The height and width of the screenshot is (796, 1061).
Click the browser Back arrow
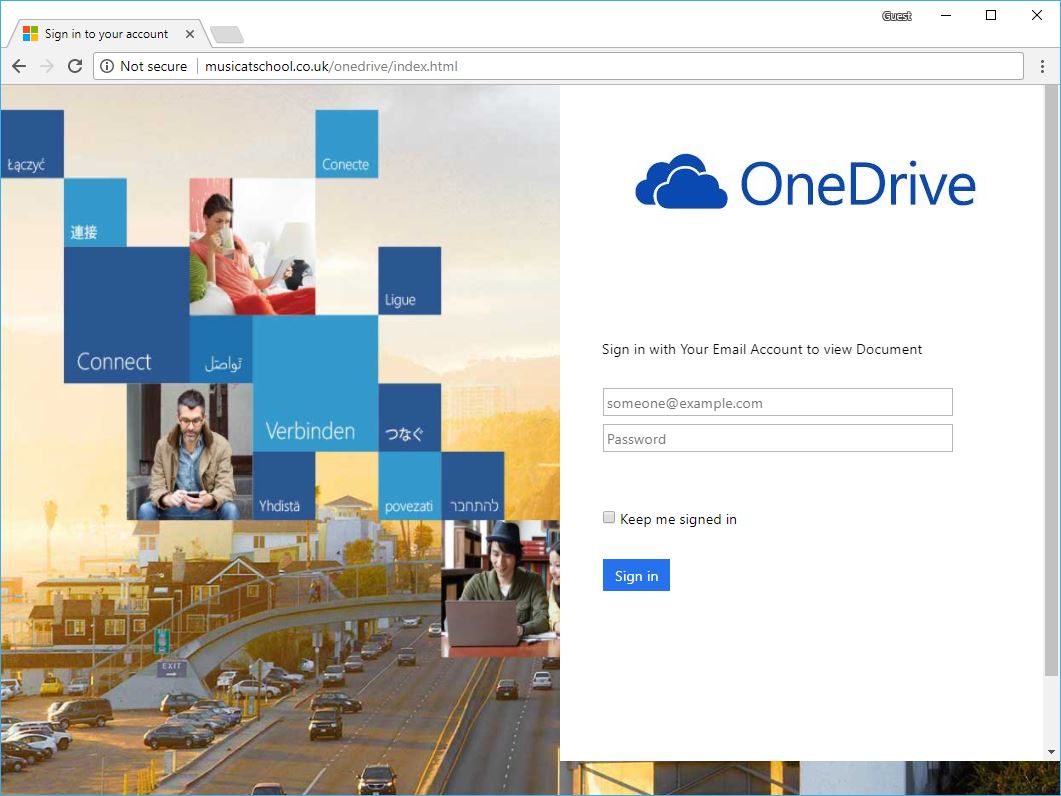tap(19, 66)
